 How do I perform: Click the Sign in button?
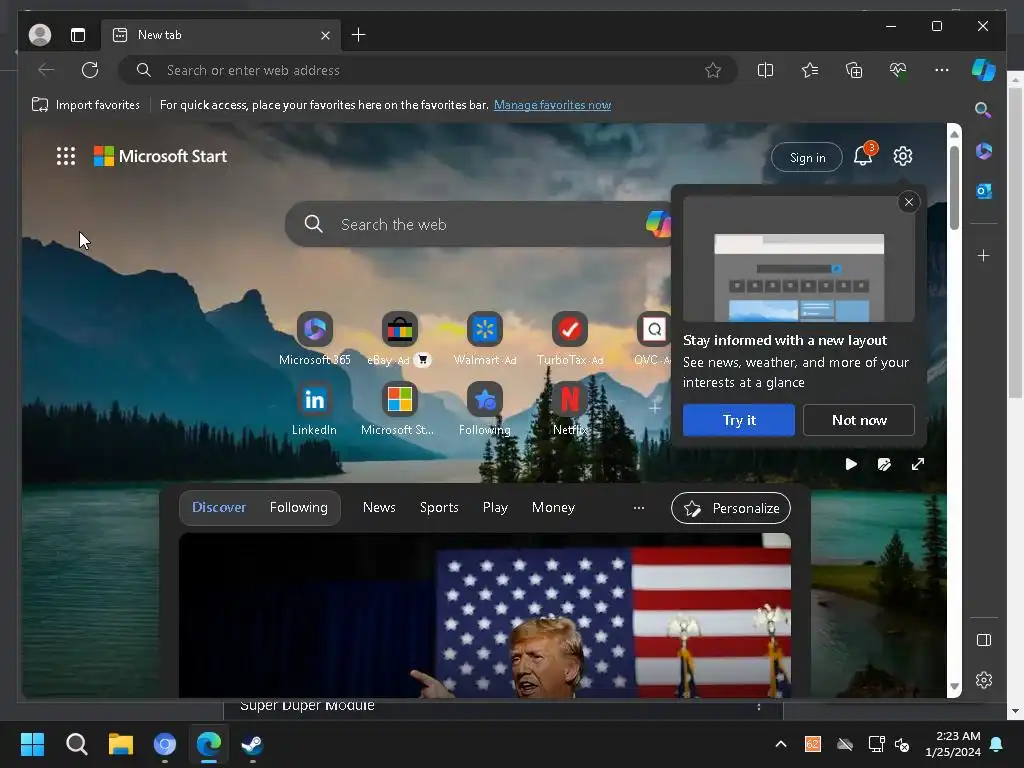(x=807, y=157)
